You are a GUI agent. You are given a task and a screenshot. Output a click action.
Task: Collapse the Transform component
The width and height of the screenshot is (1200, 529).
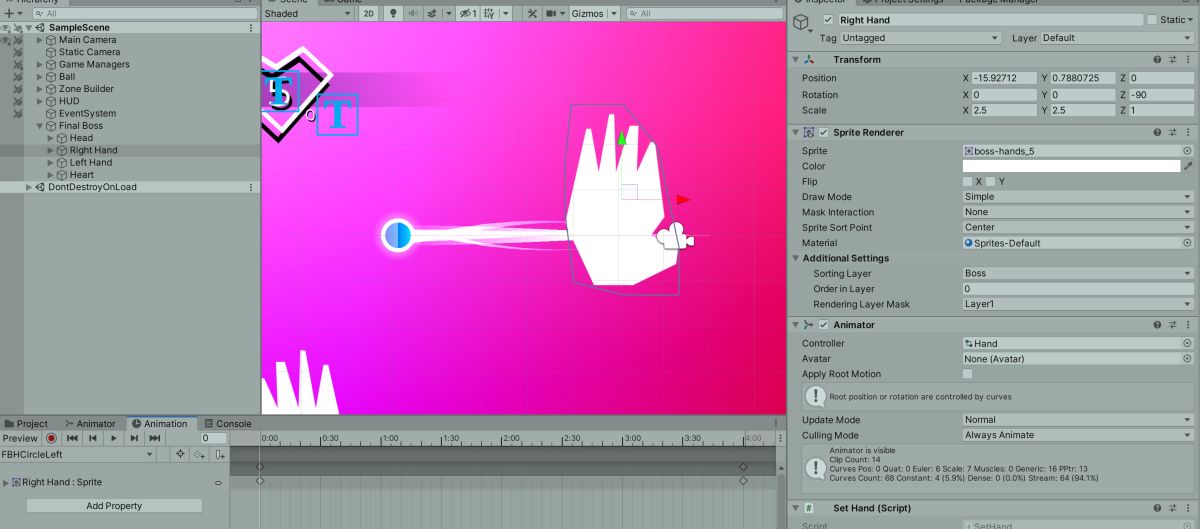[795, 60]
